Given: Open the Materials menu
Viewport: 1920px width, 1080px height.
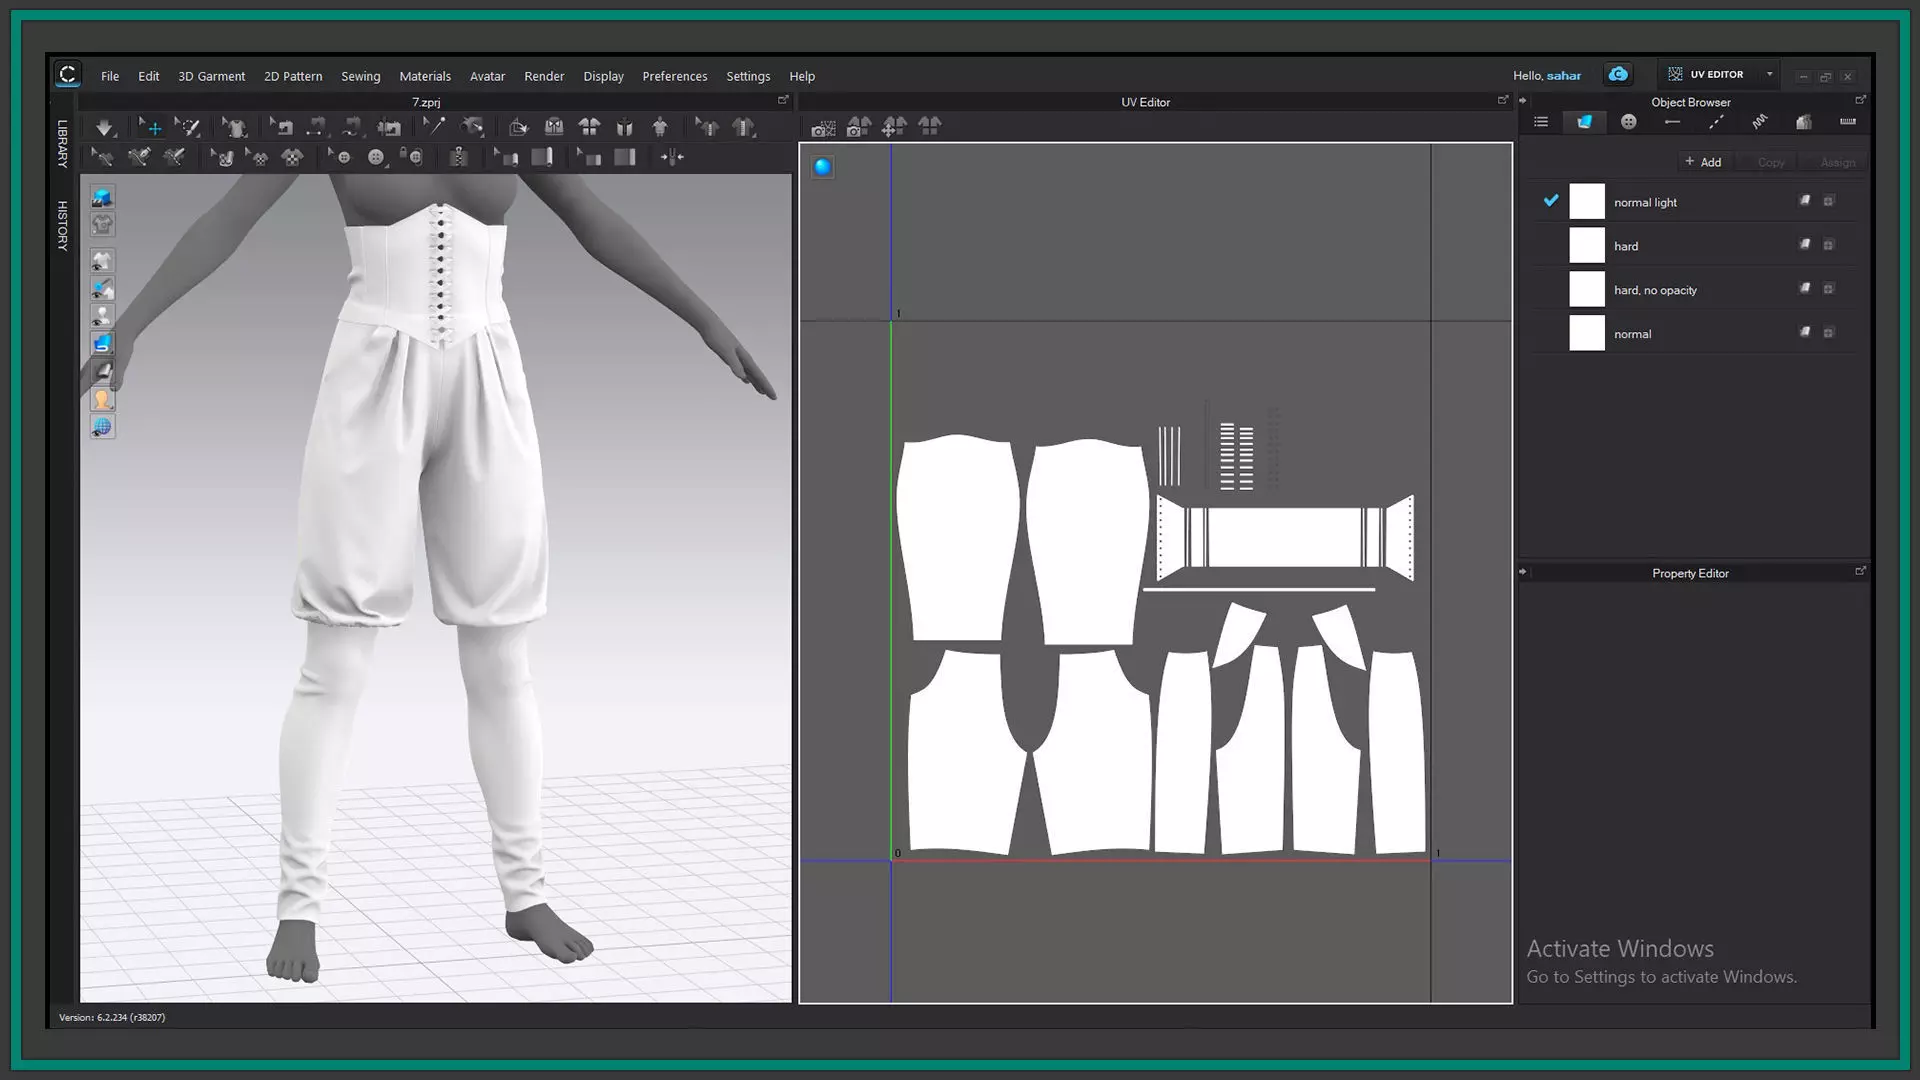Looking at the screenshot, I should pyautogui.click(x=425, y=76).
